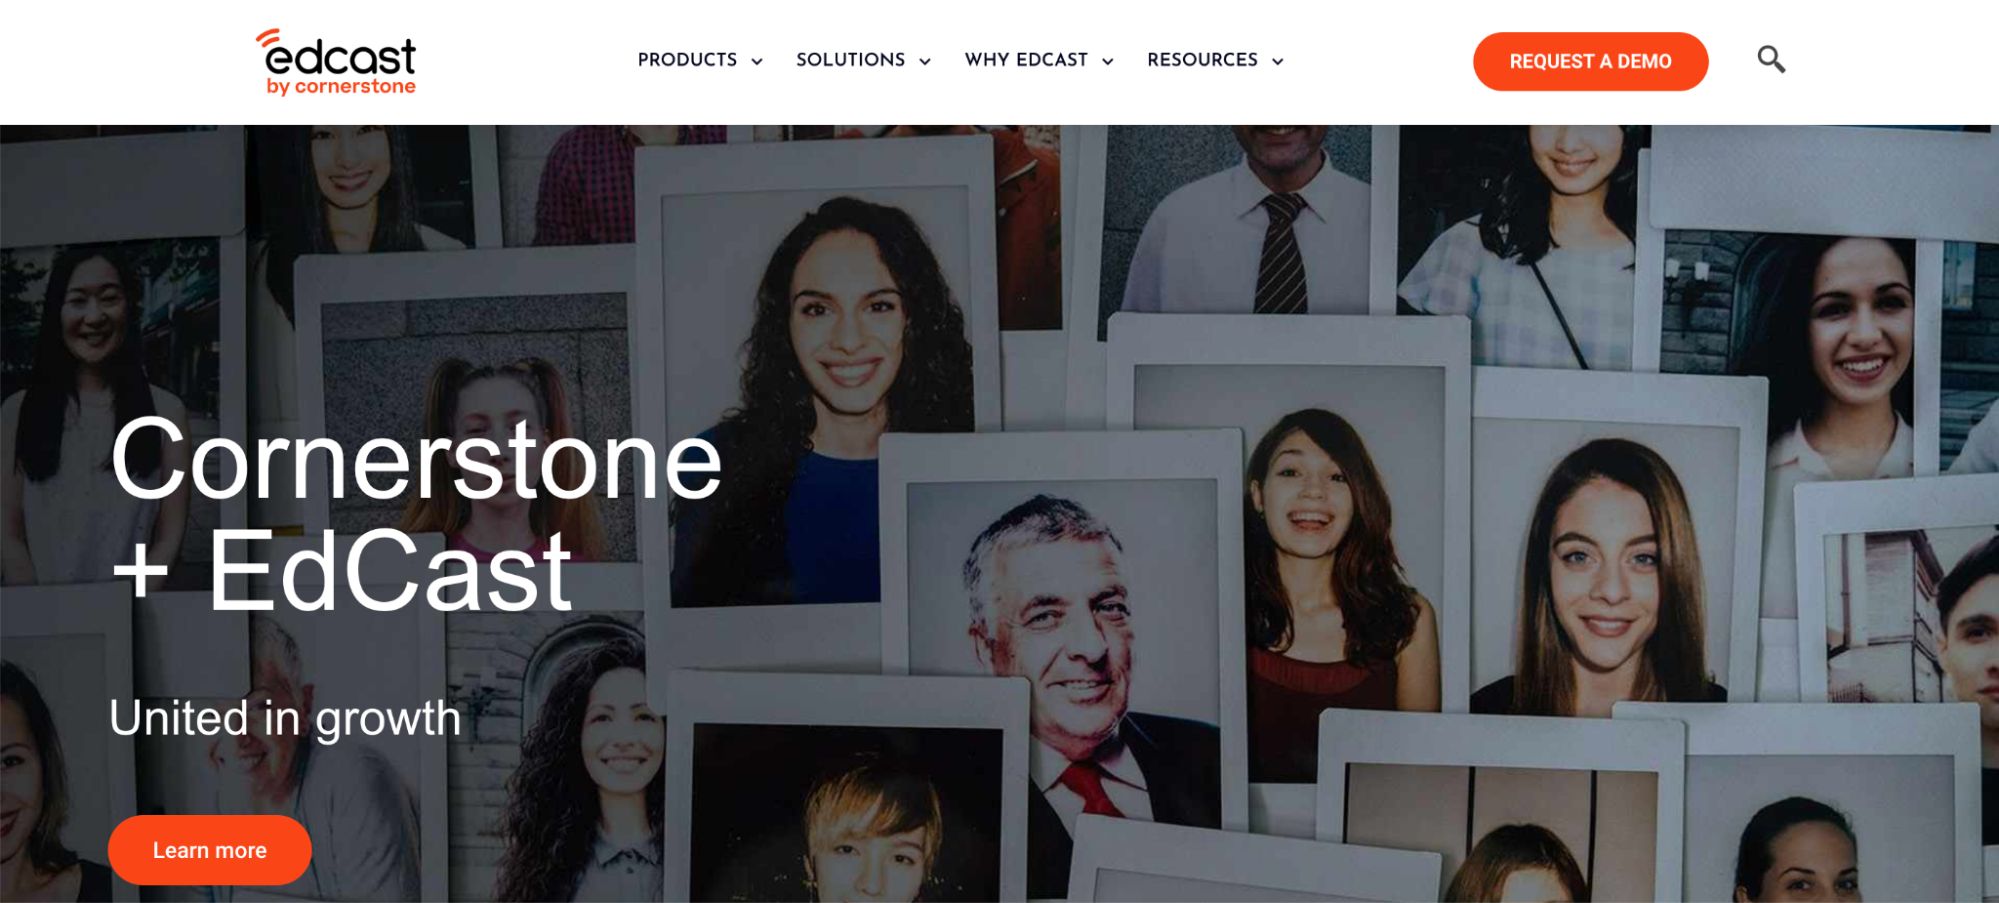The image size is (1999, 903).
Task: Select the WHY EDCAST menu label
Action: tap(1026, 60)
